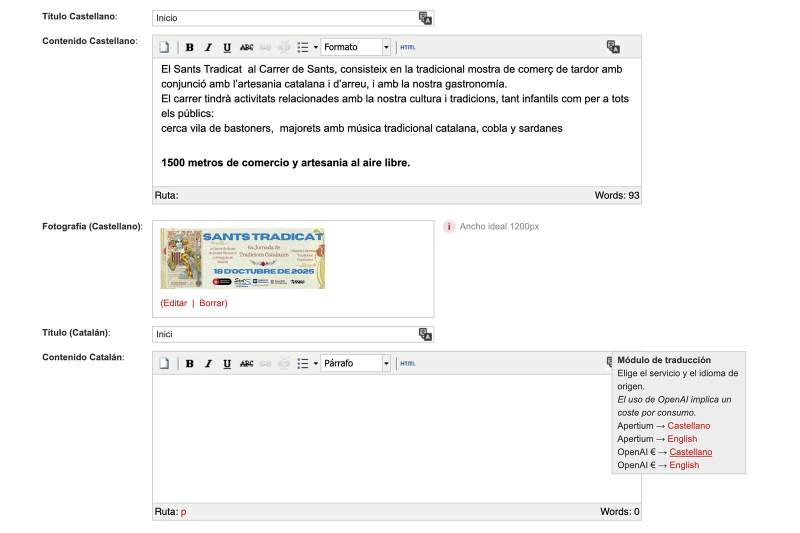The width and height of the screenshot is (800, 533).
Task: Click the Título Castellano input field
Action: coord(285,18)
